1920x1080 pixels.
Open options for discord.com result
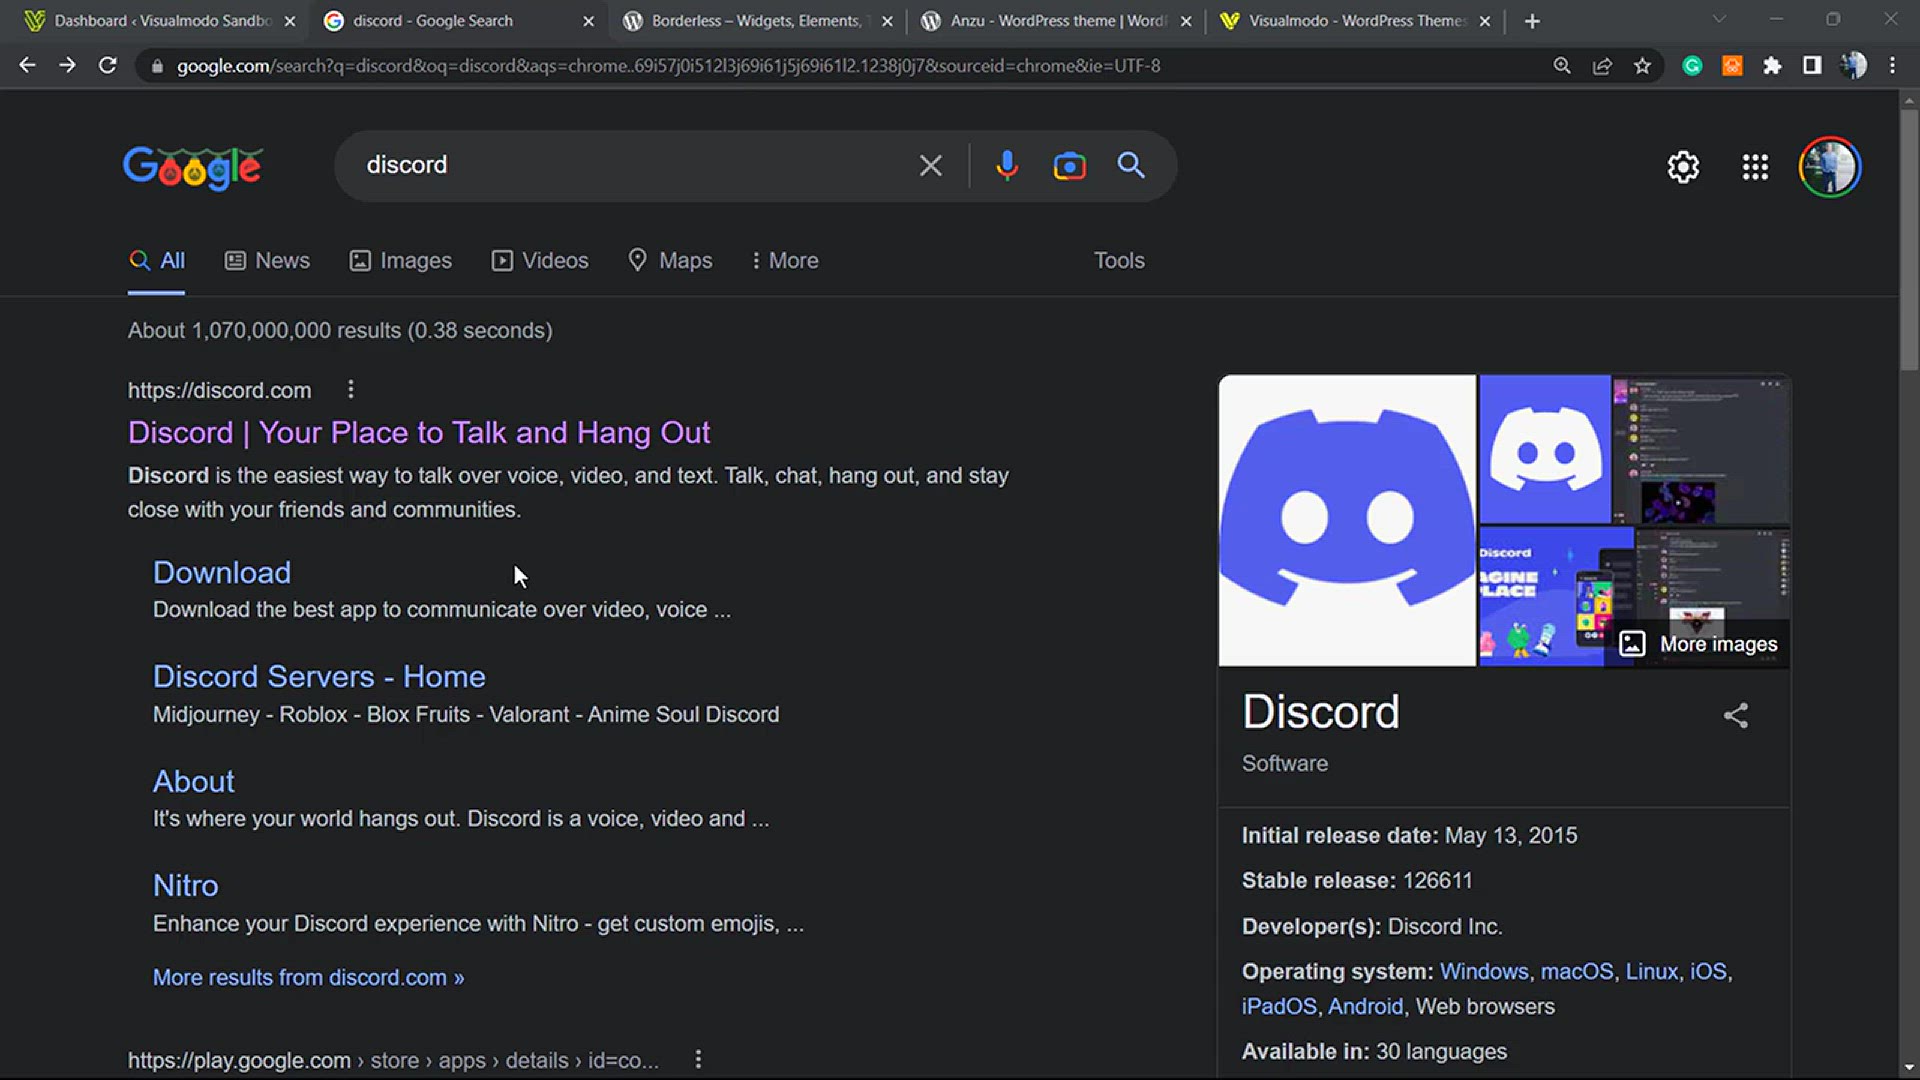point(350,389)
